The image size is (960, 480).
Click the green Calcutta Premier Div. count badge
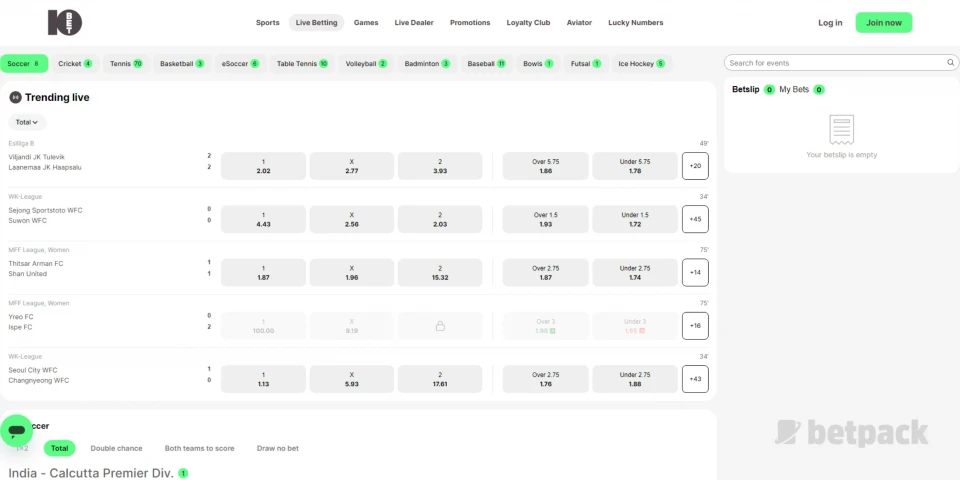pyautogui.click(x=183, y=473)
